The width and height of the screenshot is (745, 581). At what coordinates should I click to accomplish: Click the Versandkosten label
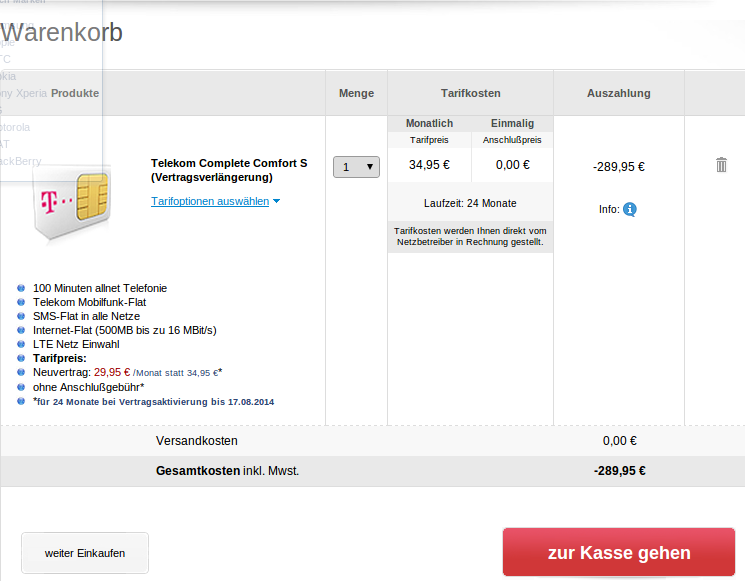point(197,441)
